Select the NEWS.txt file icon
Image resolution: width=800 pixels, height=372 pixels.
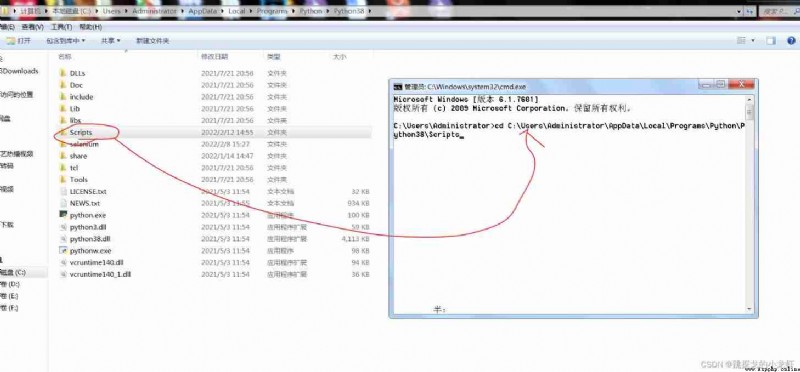(x=63, y=203)
